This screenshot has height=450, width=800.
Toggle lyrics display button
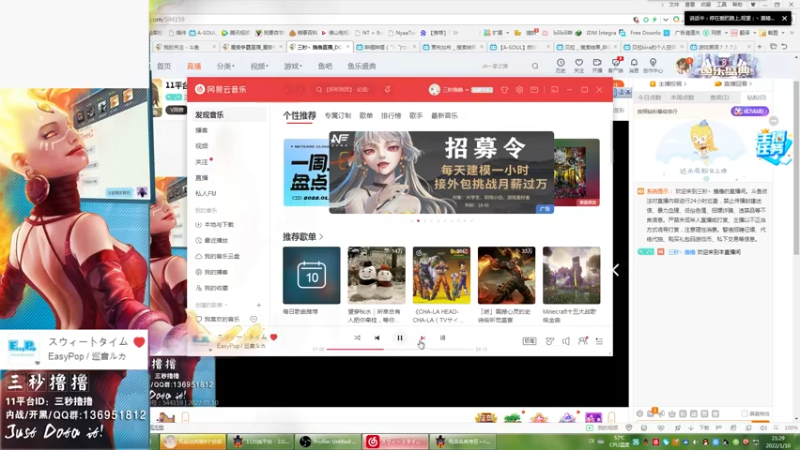click(442, 338)
